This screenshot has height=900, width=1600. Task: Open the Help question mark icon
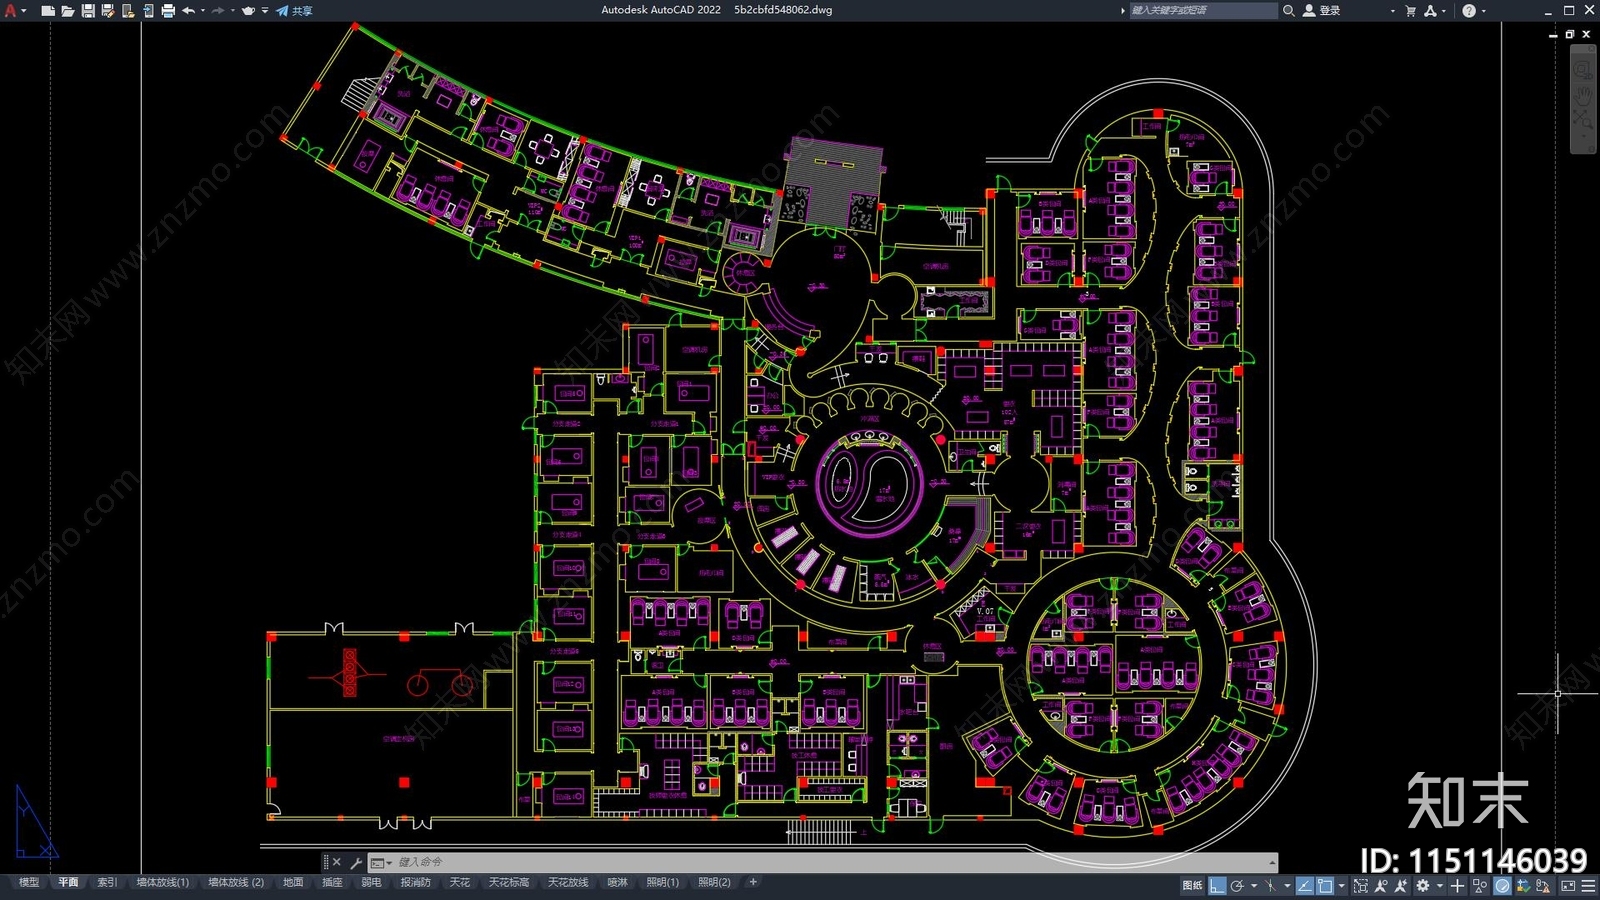(x=1468, y=10)
